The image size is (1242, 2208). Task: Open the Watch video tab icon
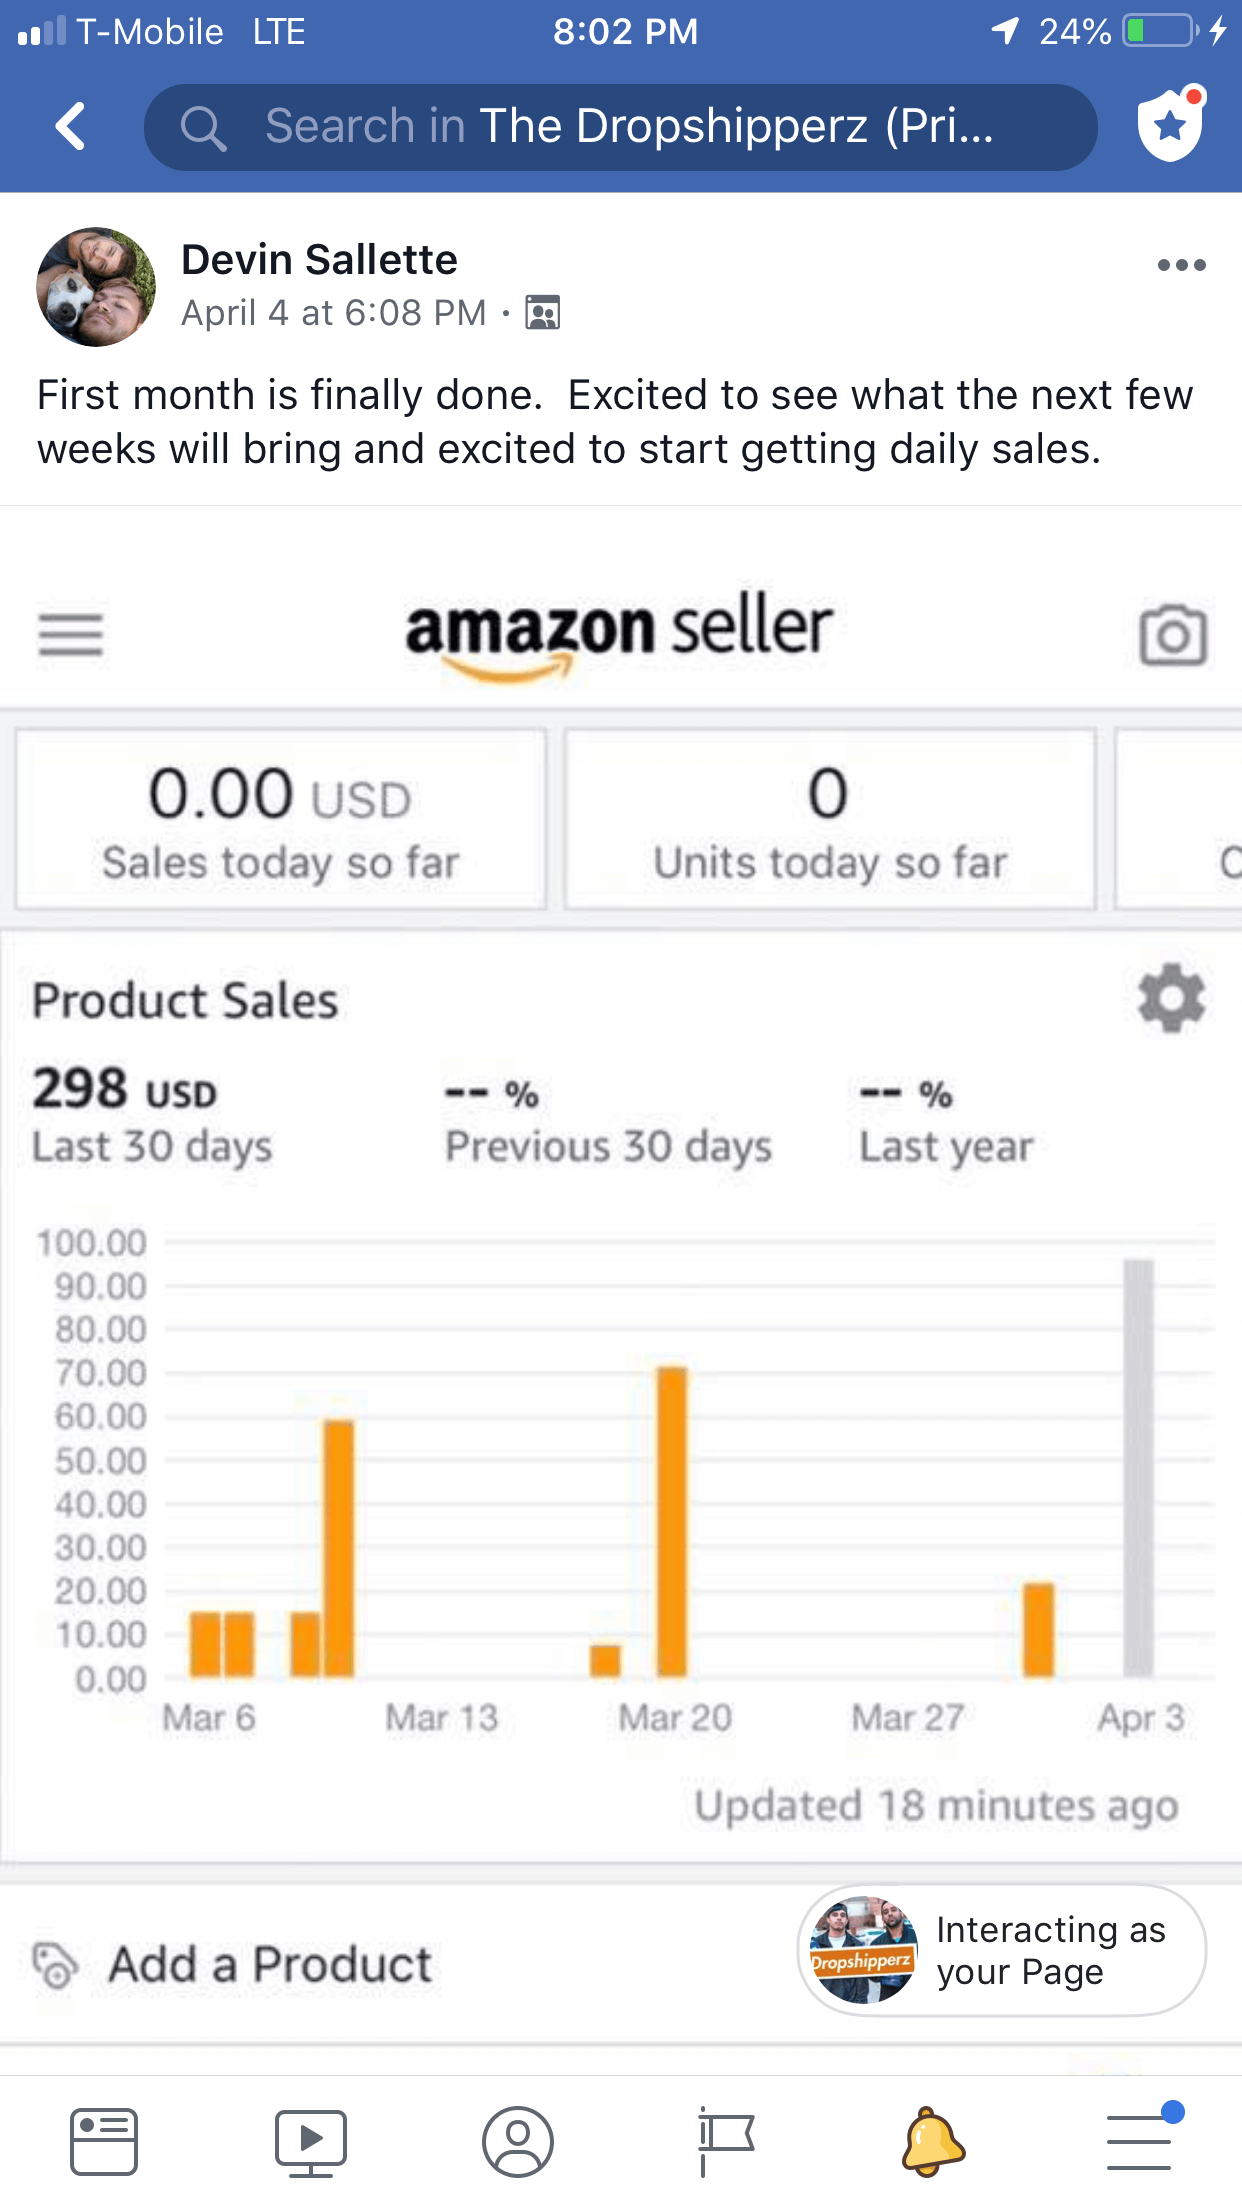click(x=311, y=2142)
